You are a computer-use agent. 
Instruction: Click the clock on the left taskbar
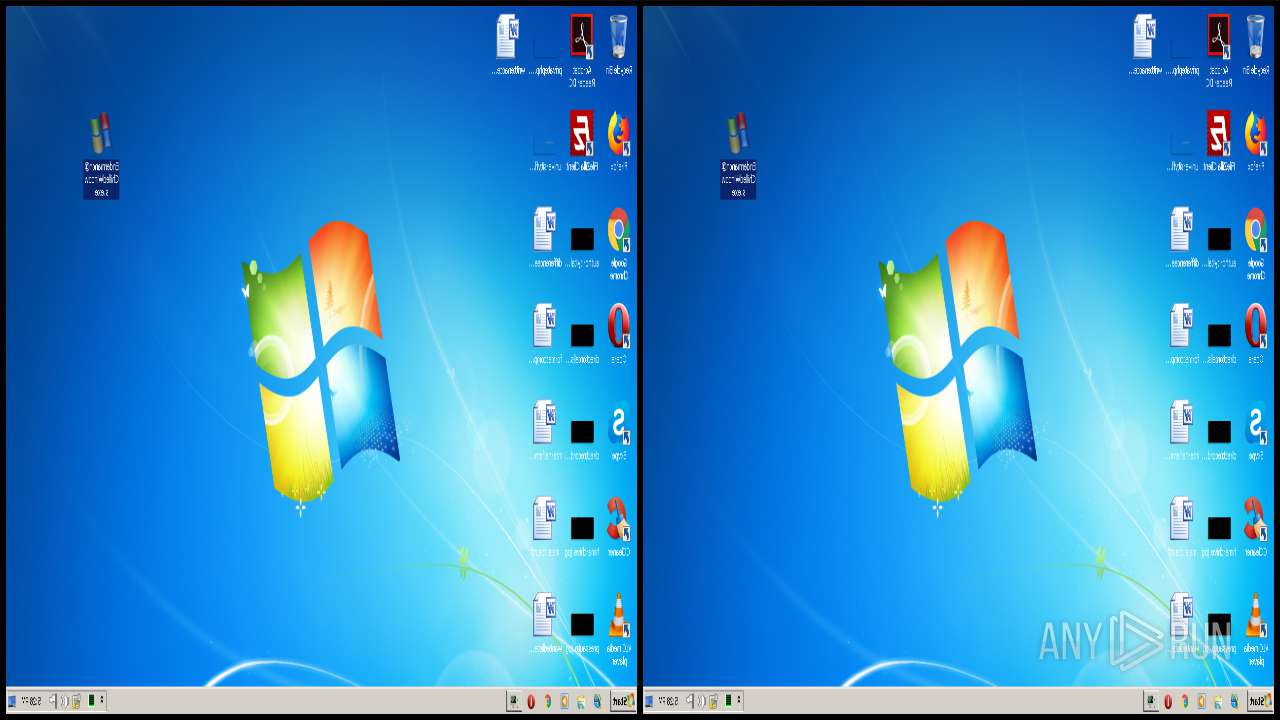click(34, 701)
